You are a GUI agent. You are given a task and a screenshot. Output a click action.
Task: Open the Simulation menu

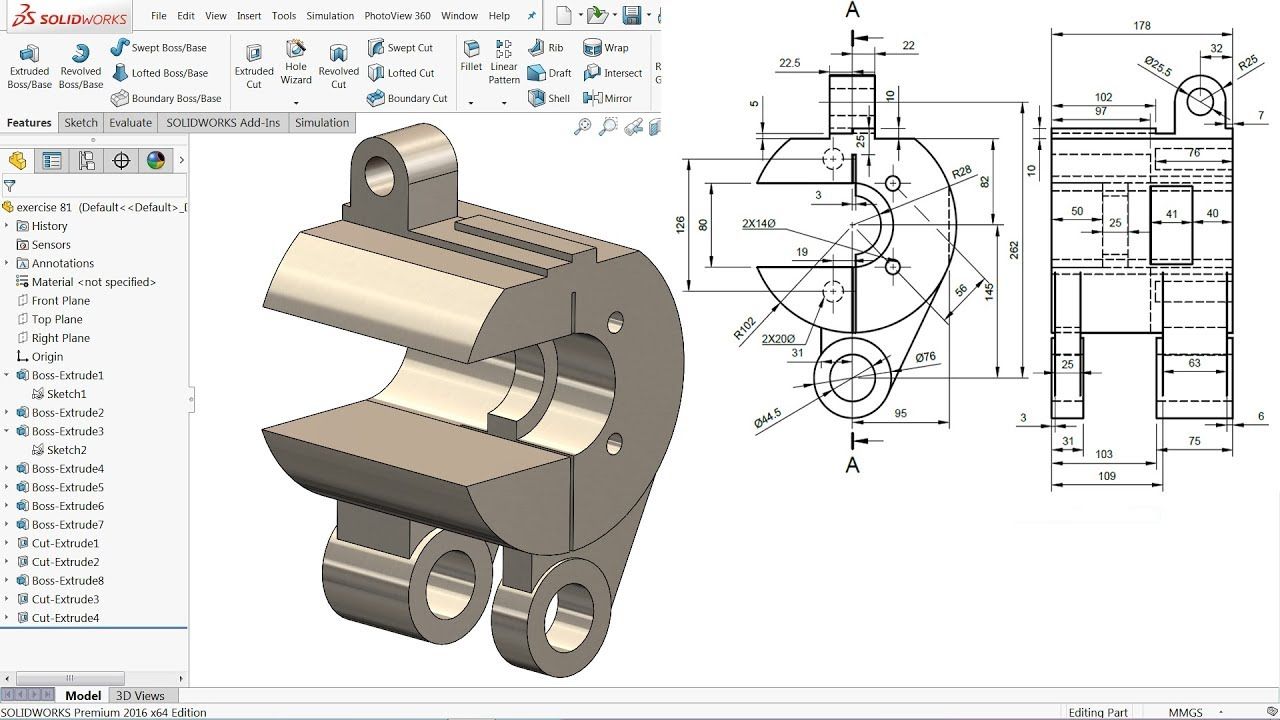tap(330, 15)
